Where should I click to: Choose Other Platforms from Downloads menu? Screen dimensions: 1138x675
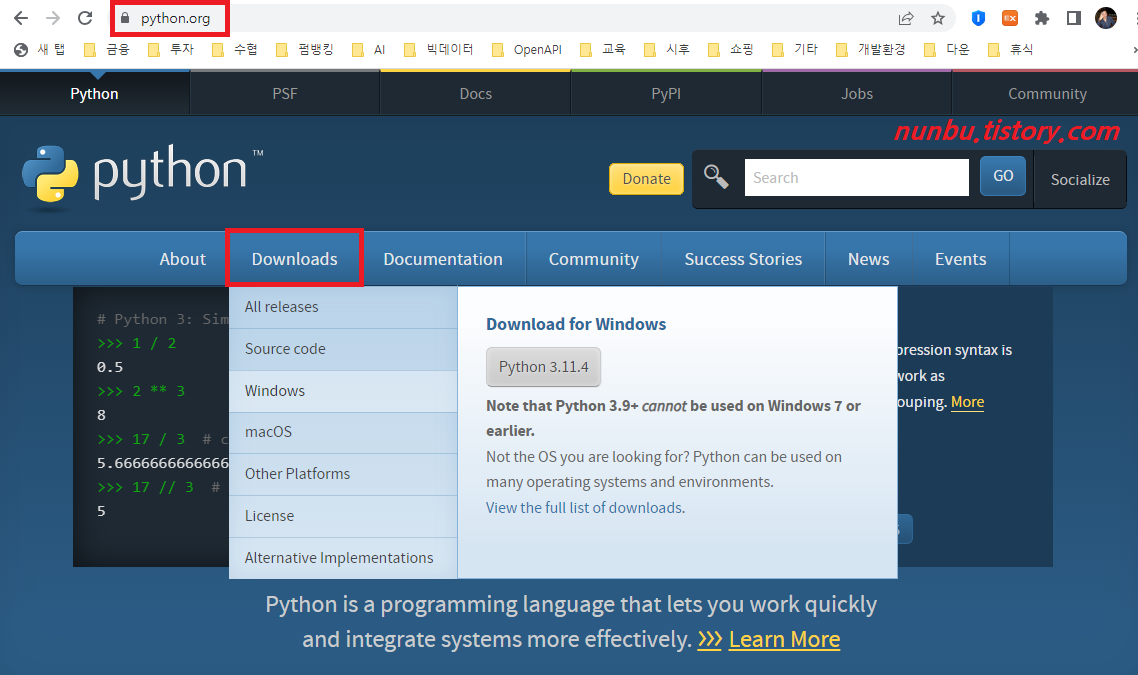pos(343,475)
